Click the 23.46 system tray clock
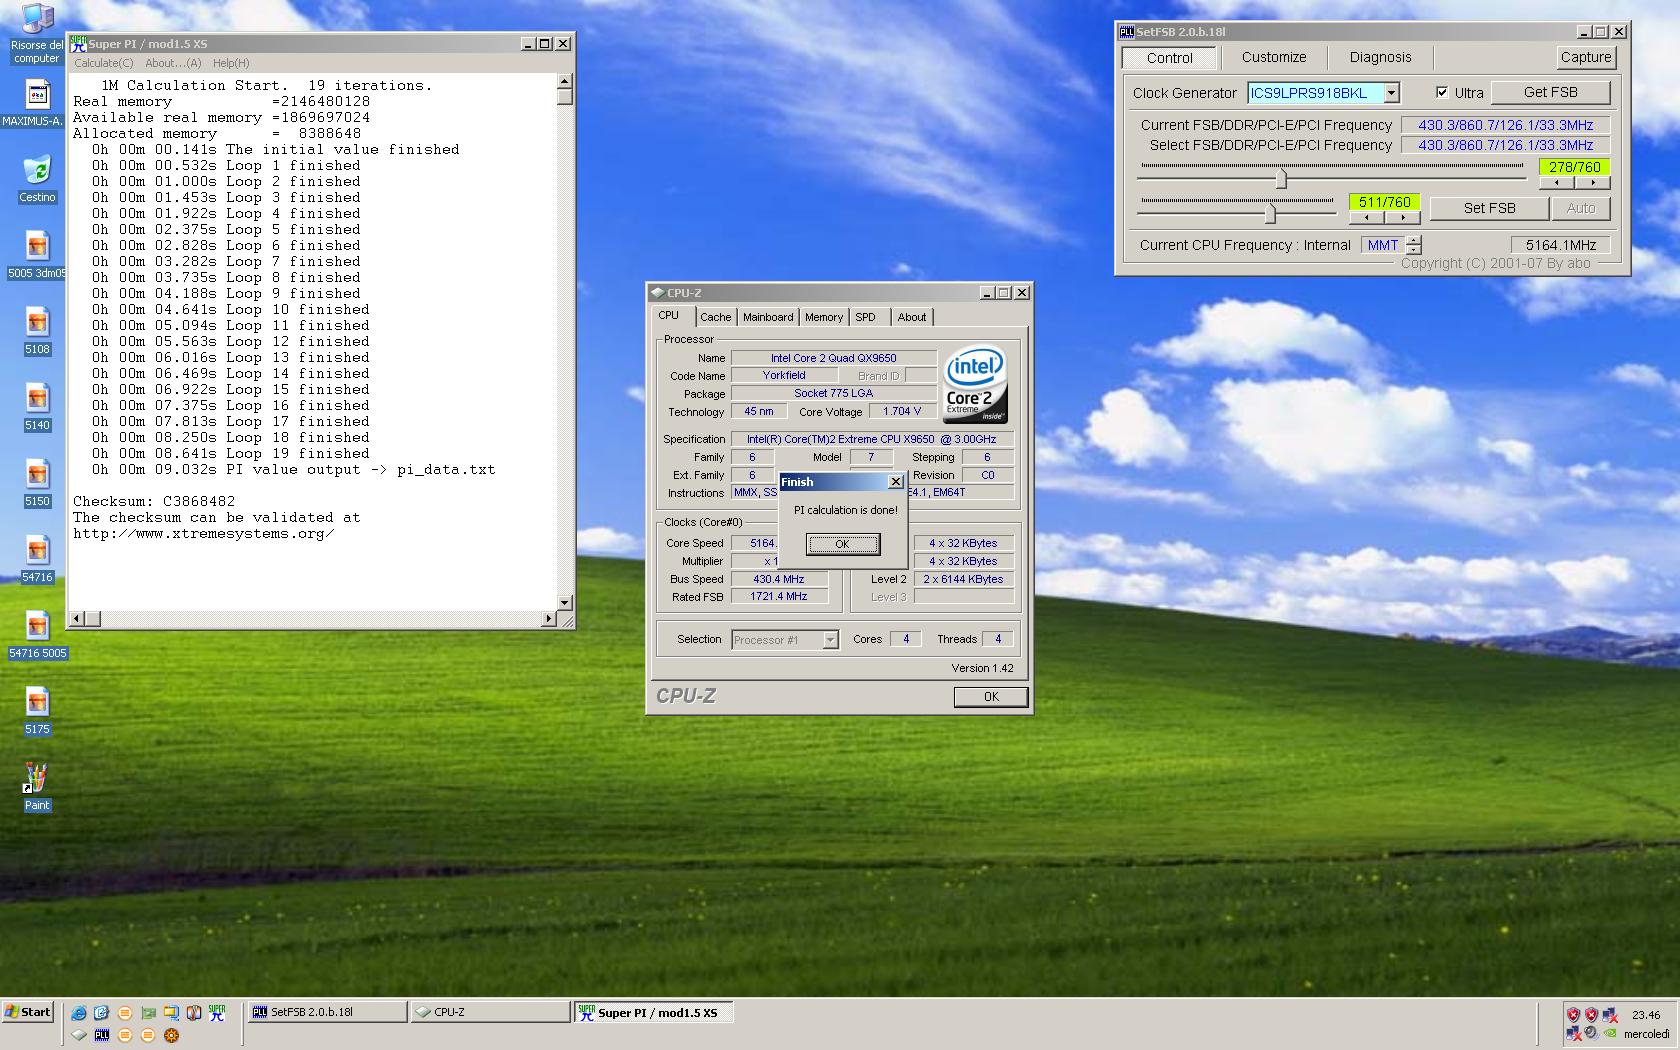 (1646, 1015)
